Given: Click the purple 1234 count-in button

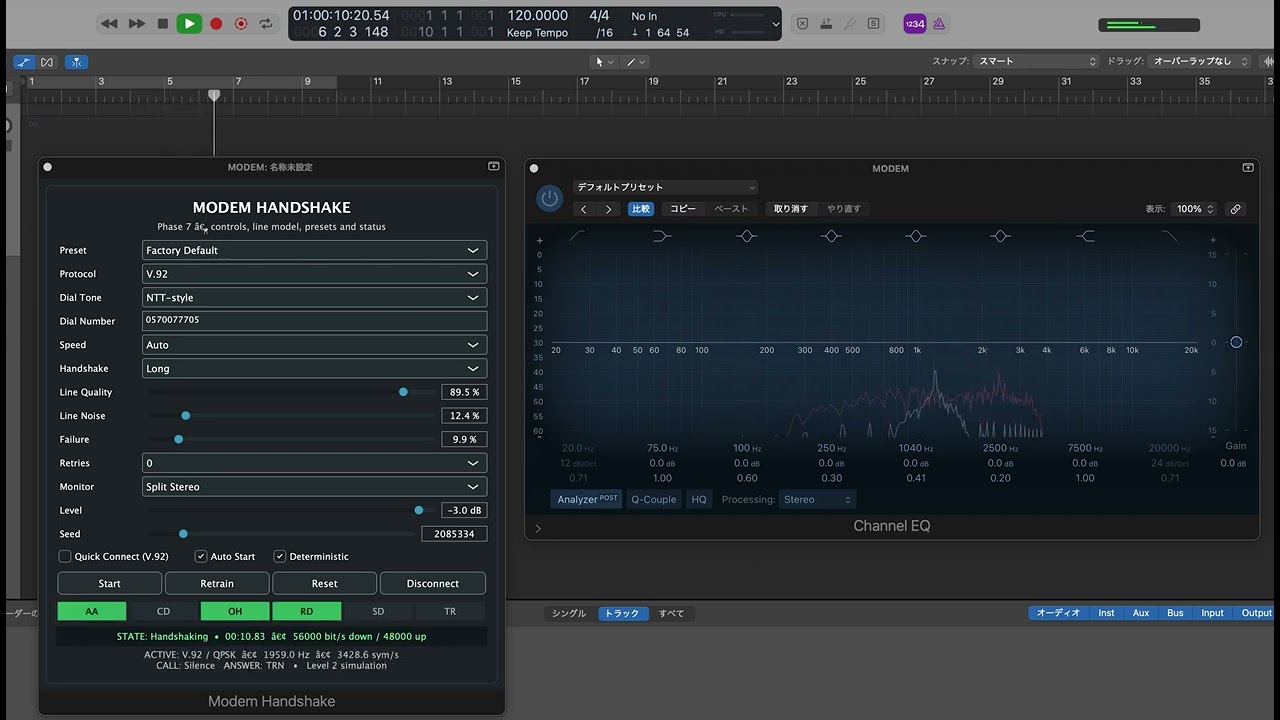Looking at the screenshot, I should point(914,24).
